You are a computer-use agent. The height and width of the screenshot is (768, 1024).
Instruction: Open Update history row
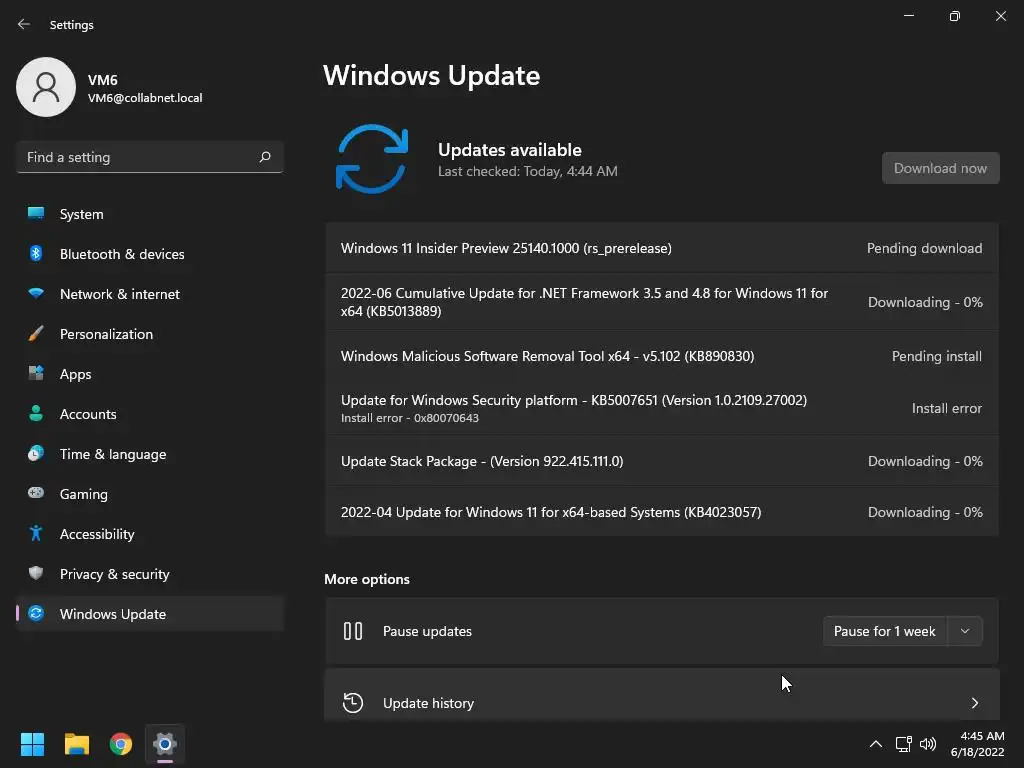[x=662, y=695]
